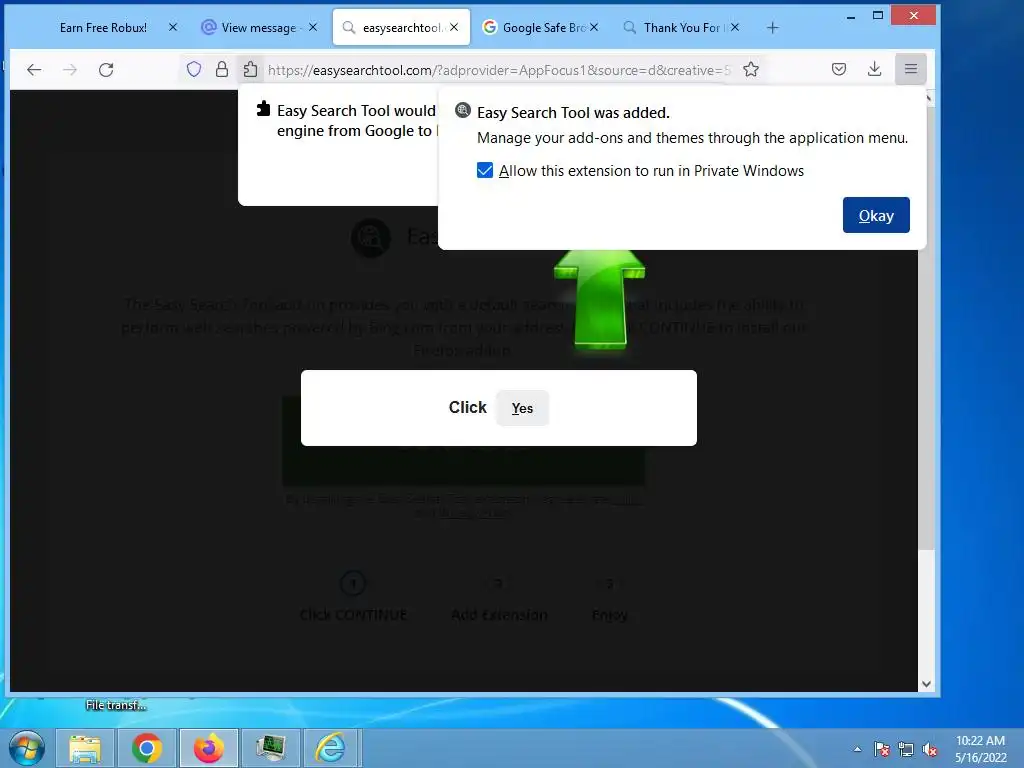Bookmark this page with the star
Image resolution: width=1024 pixels, height=768 pixels.
(751, 69)
